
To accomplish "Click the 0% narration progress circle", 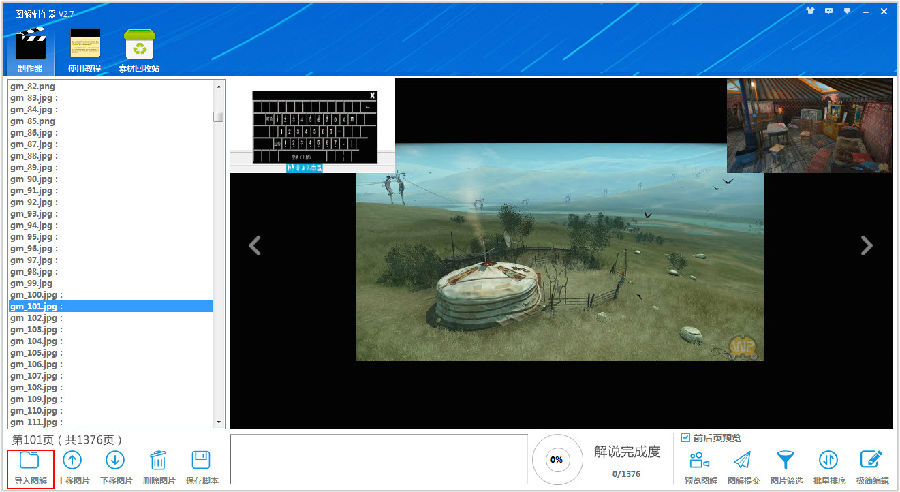I will point(556,459).
